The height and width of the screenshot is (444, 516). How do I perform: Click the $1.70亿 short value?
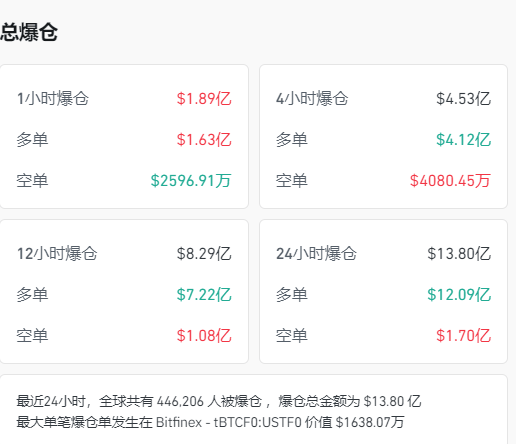pyautogui.click(x=463, y=336)
